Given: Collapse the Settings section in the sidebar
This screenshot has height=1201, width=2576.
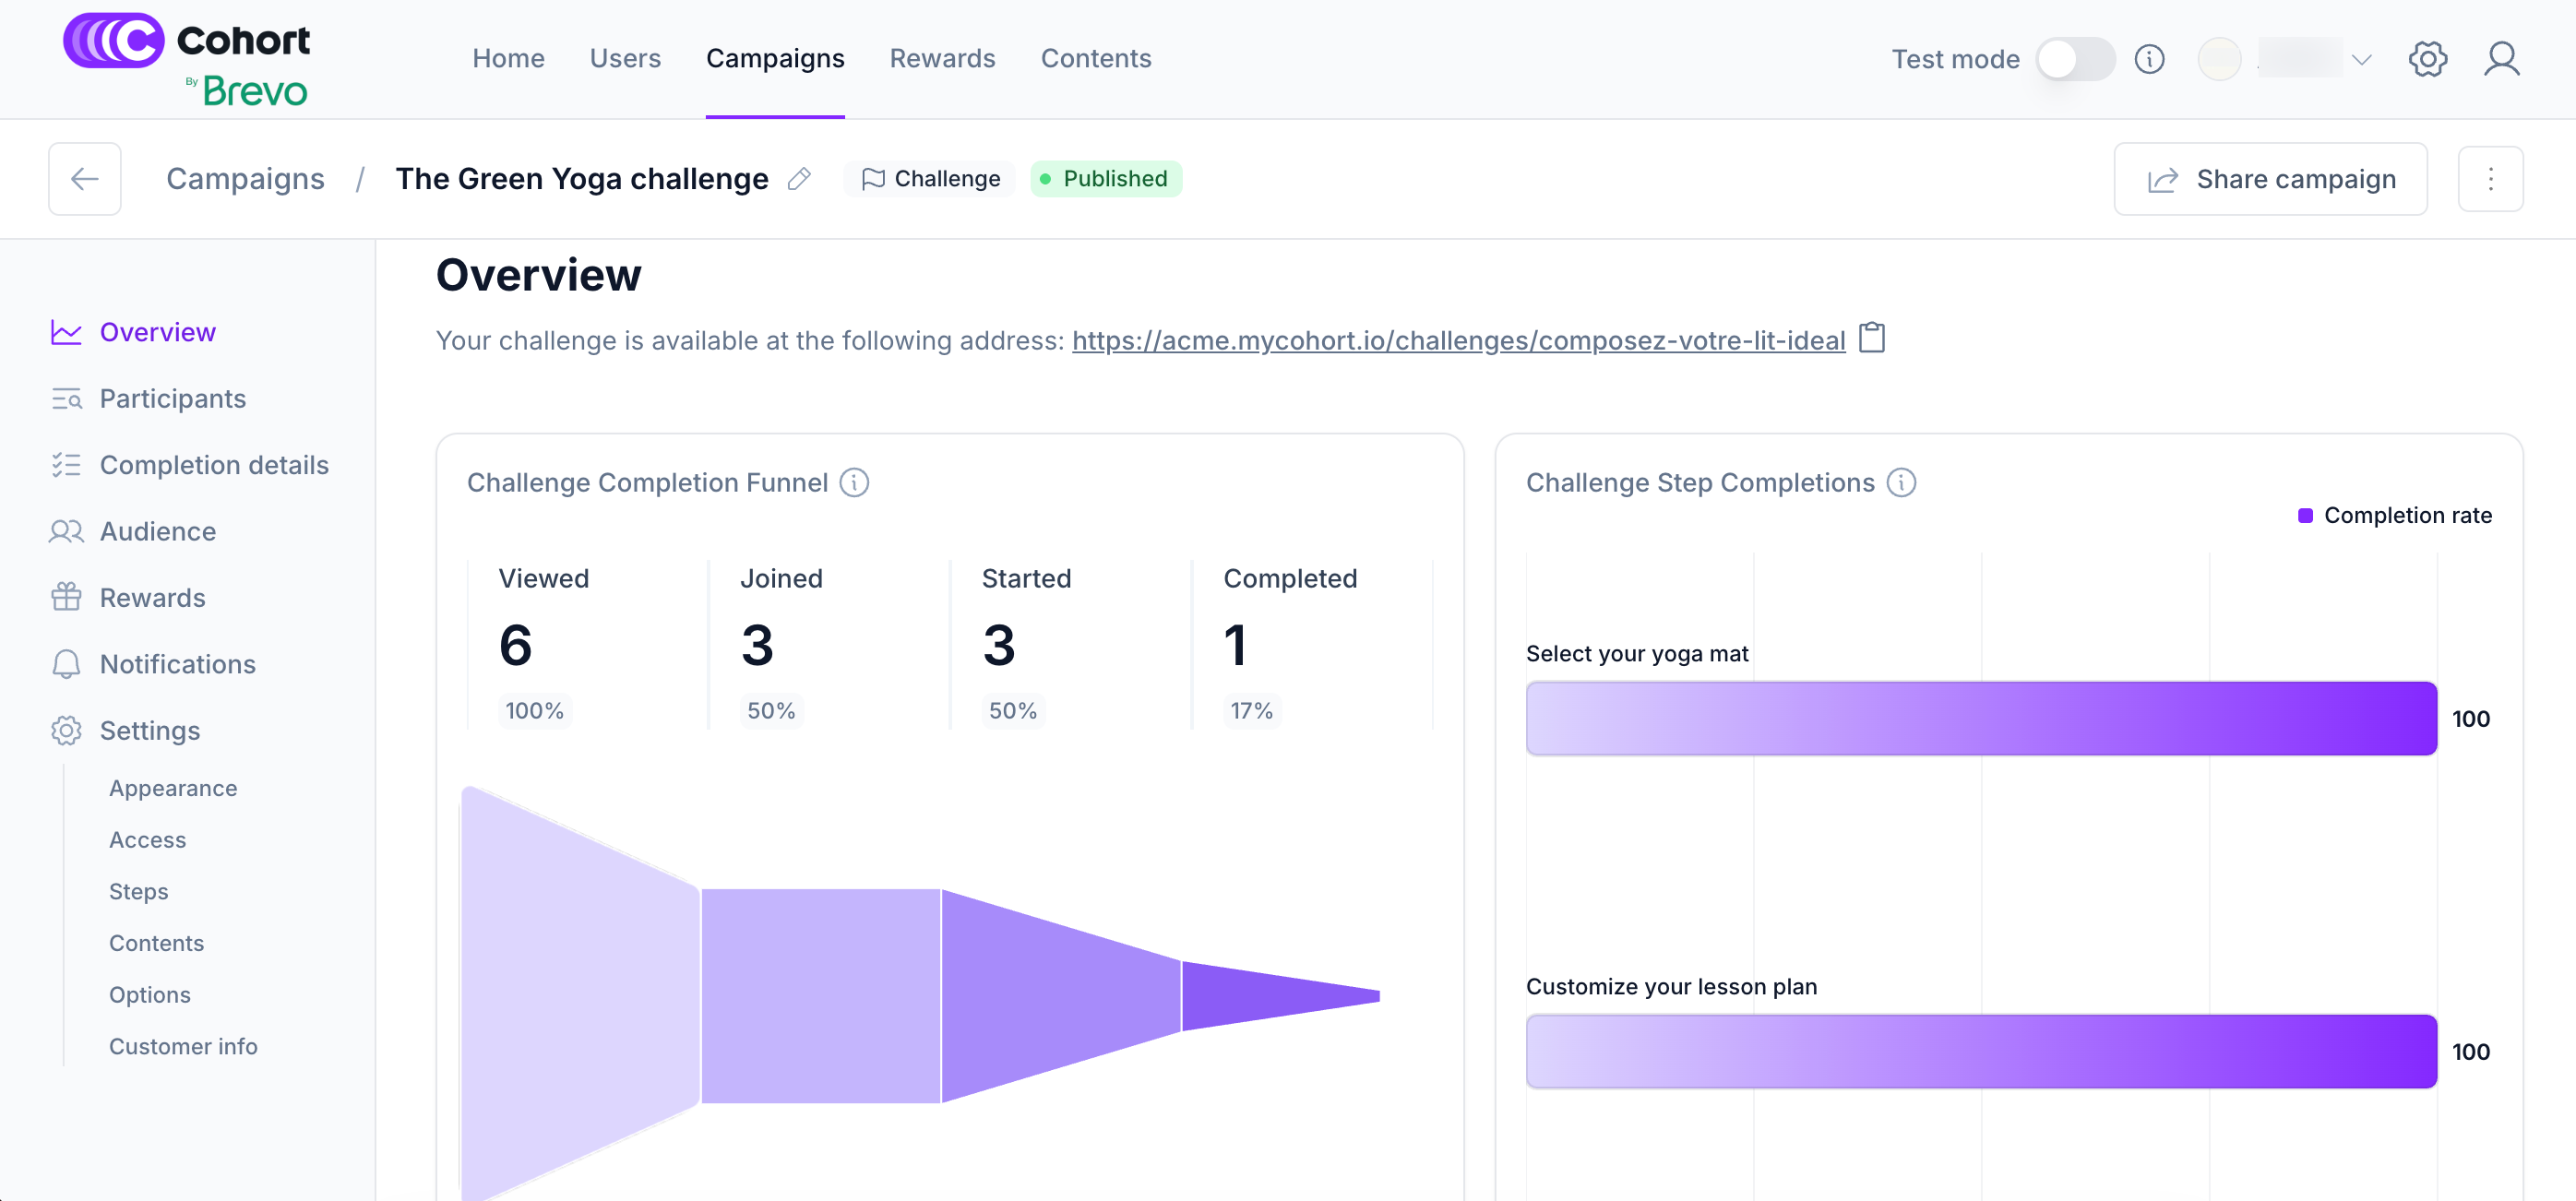Looking at the screenshot, I should click(x=149, y=730).
